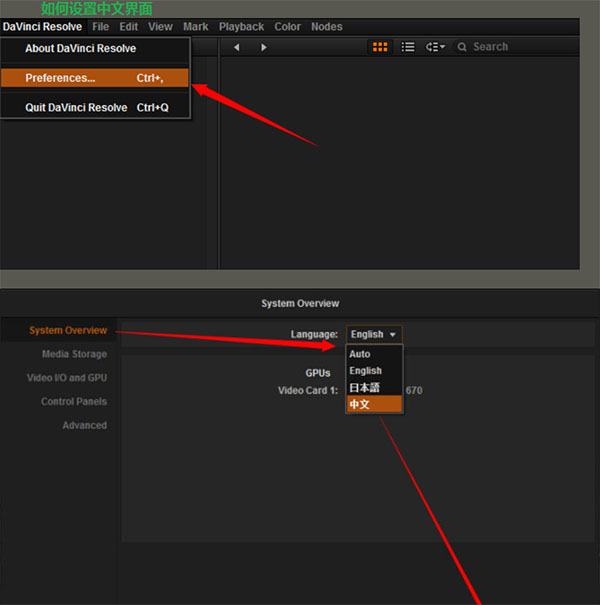Viewport: 600px width, 605px height.
Task: Open the Advanced settings section
Action: point(84,425)
